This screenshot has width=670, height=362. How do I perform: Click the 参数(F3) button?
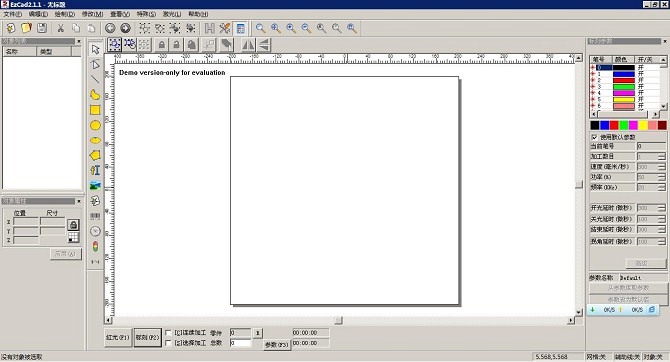click(277, 344)
